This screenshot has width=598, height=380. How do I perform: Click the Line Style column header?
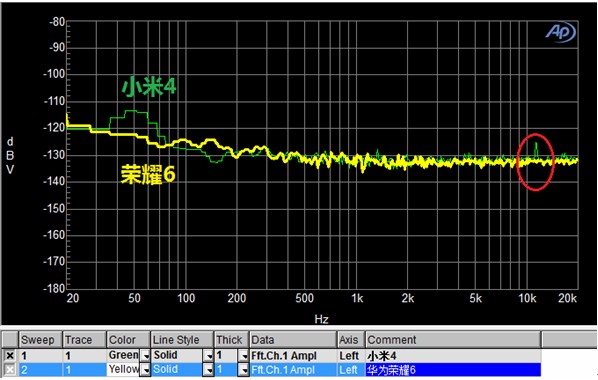(182, 340)
